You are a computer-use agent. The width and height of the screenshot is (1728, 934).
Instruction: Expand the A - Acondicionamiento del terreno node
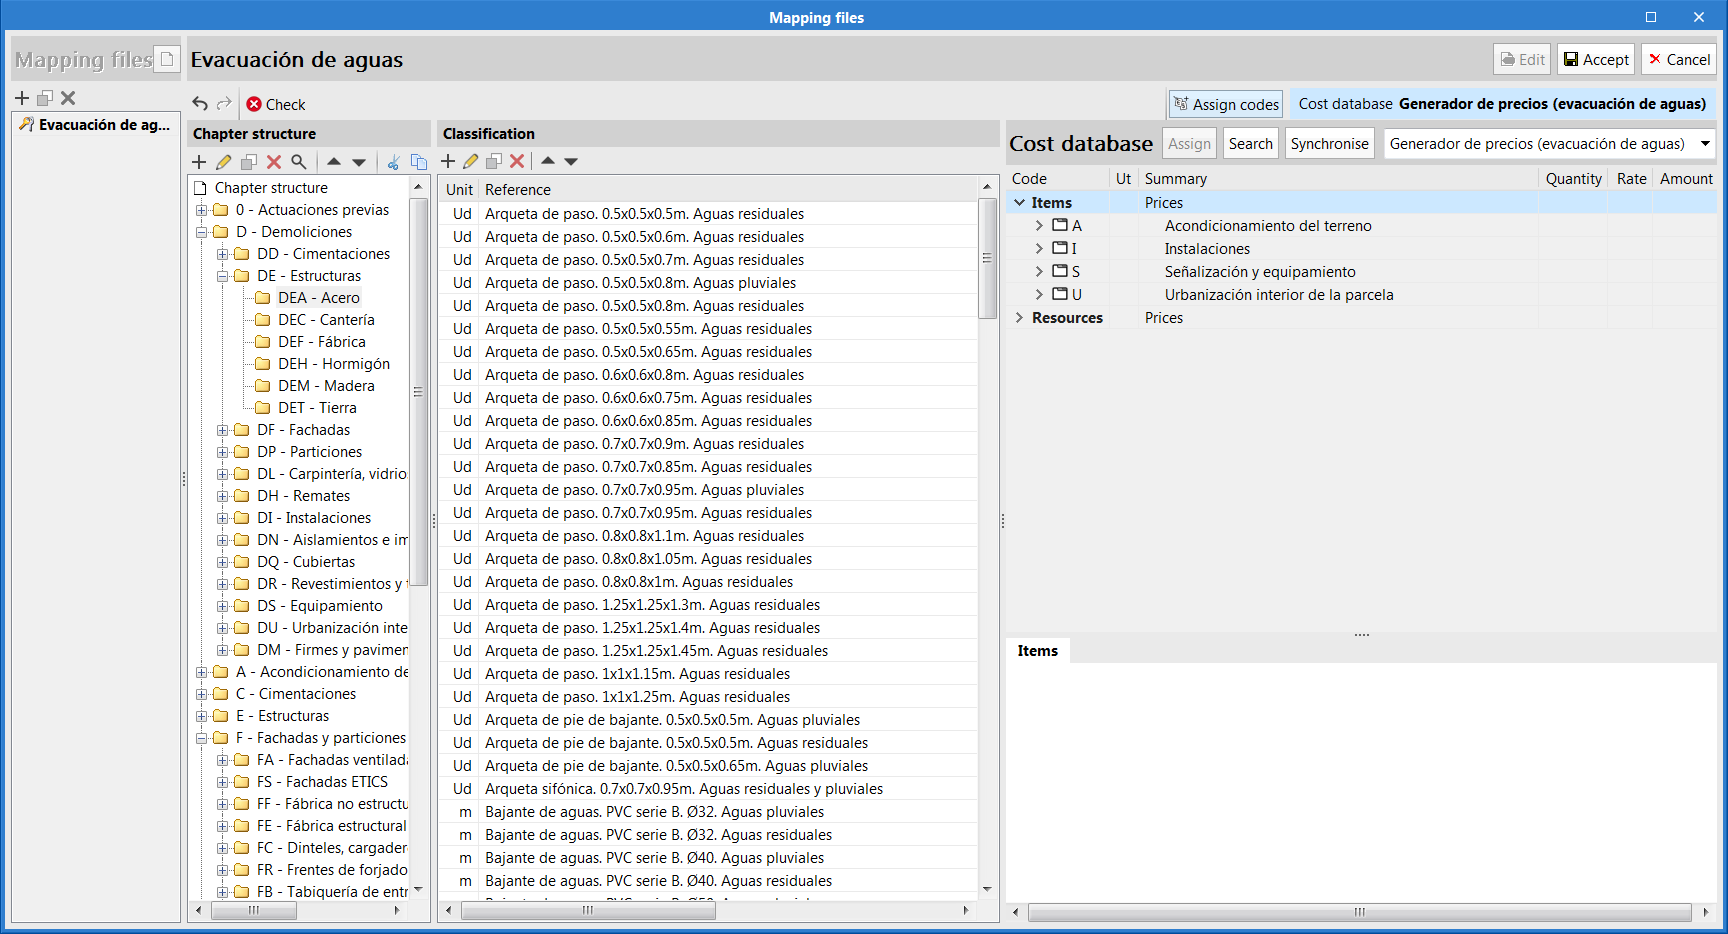[1039, 225]
